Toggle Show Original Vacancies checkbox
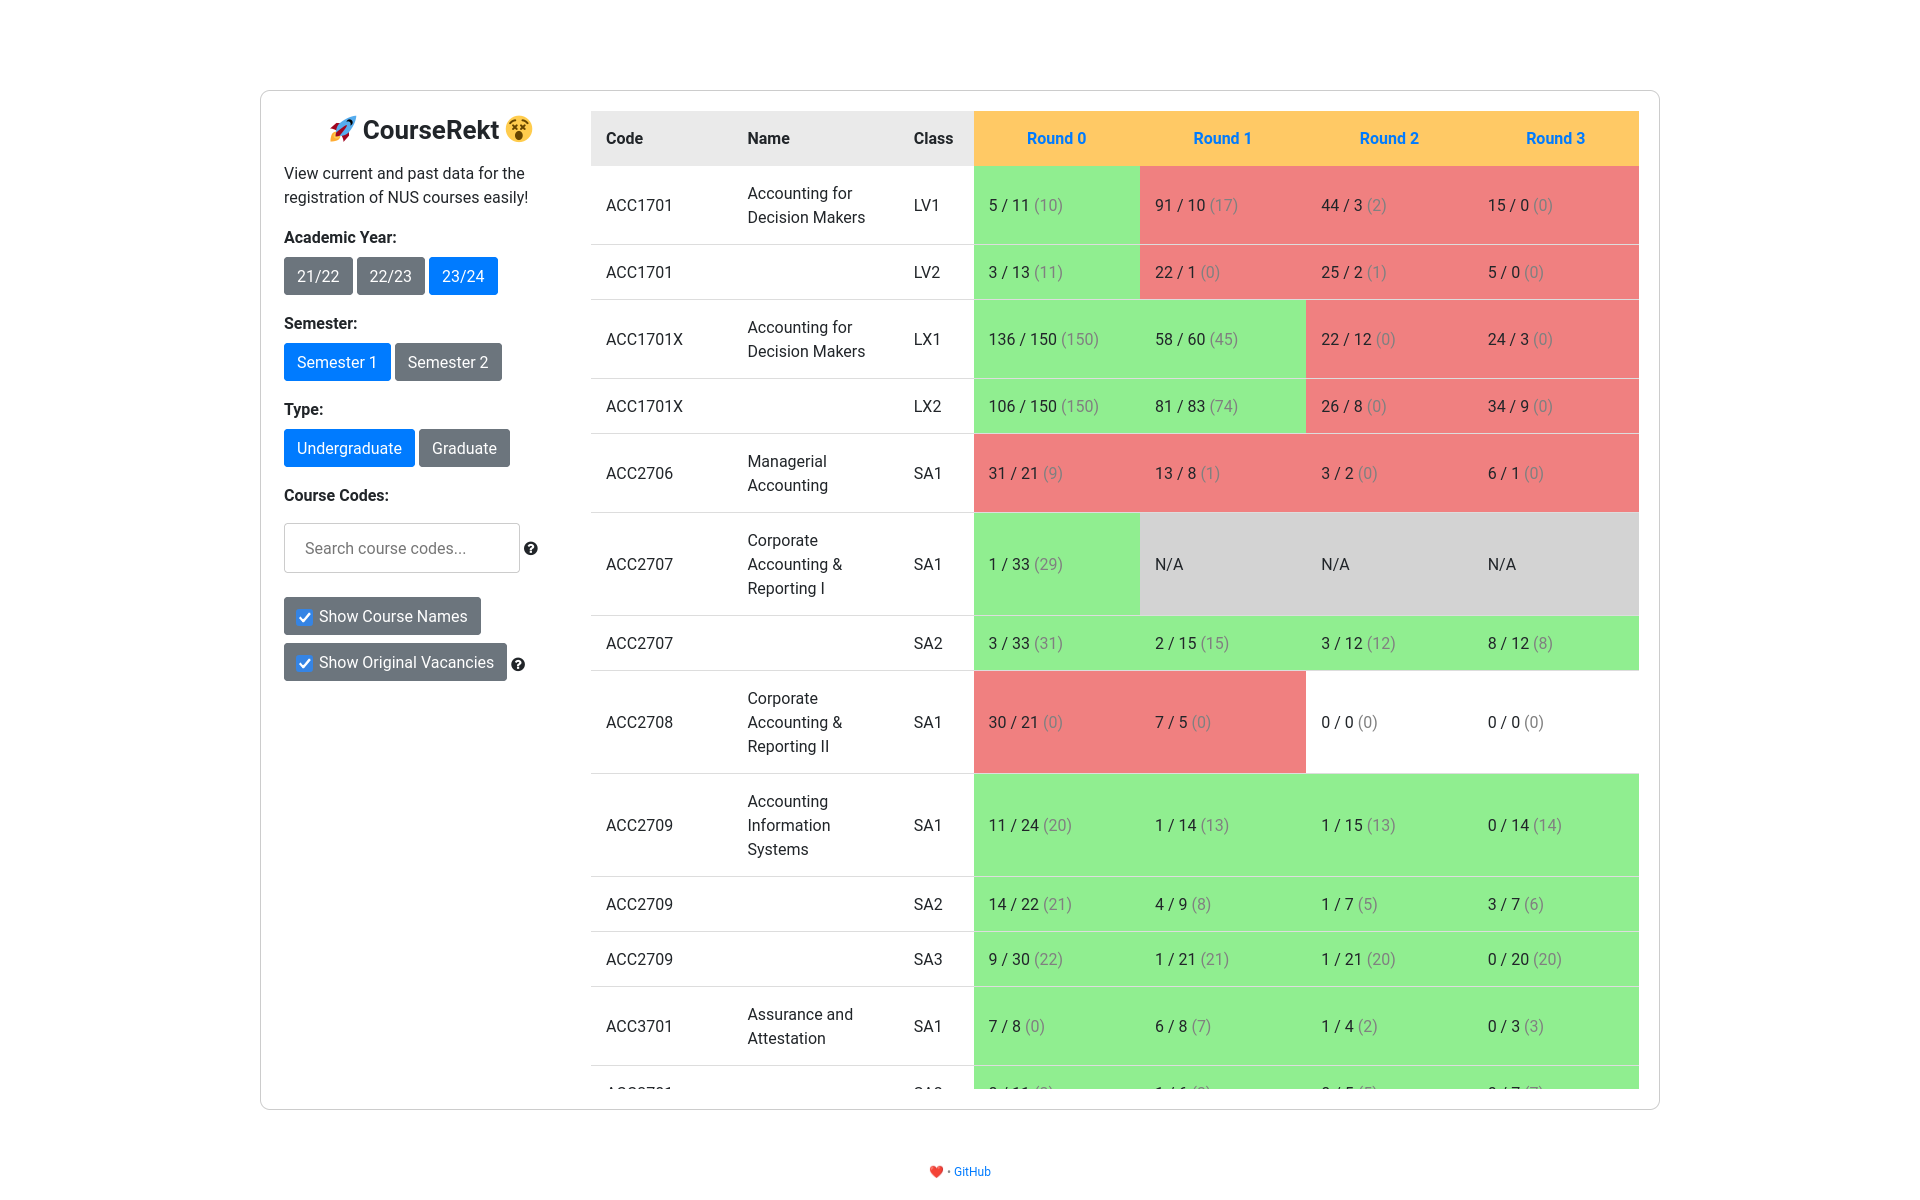This screenshot has width=1920, height=1200. (305, 663)
